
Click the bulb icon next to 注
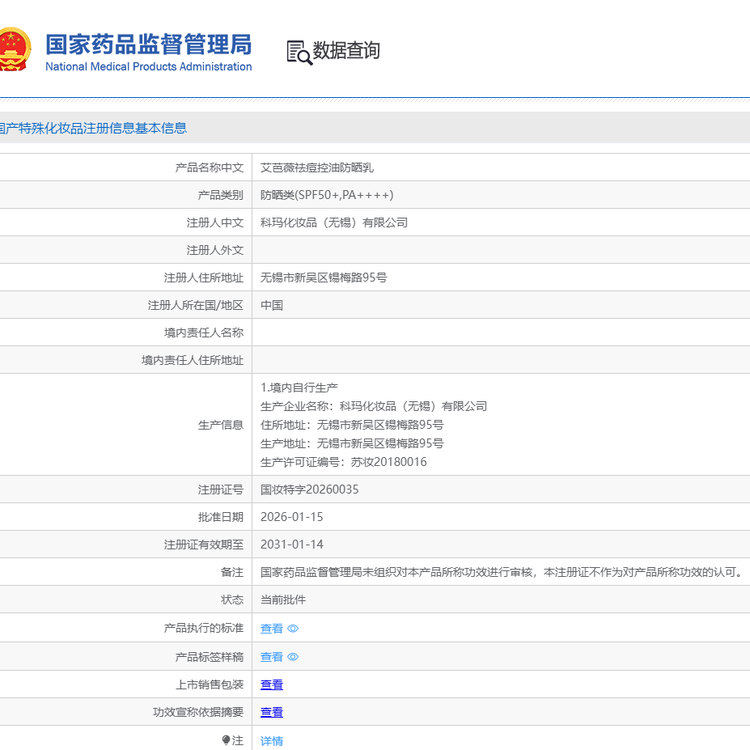point(226,740)
